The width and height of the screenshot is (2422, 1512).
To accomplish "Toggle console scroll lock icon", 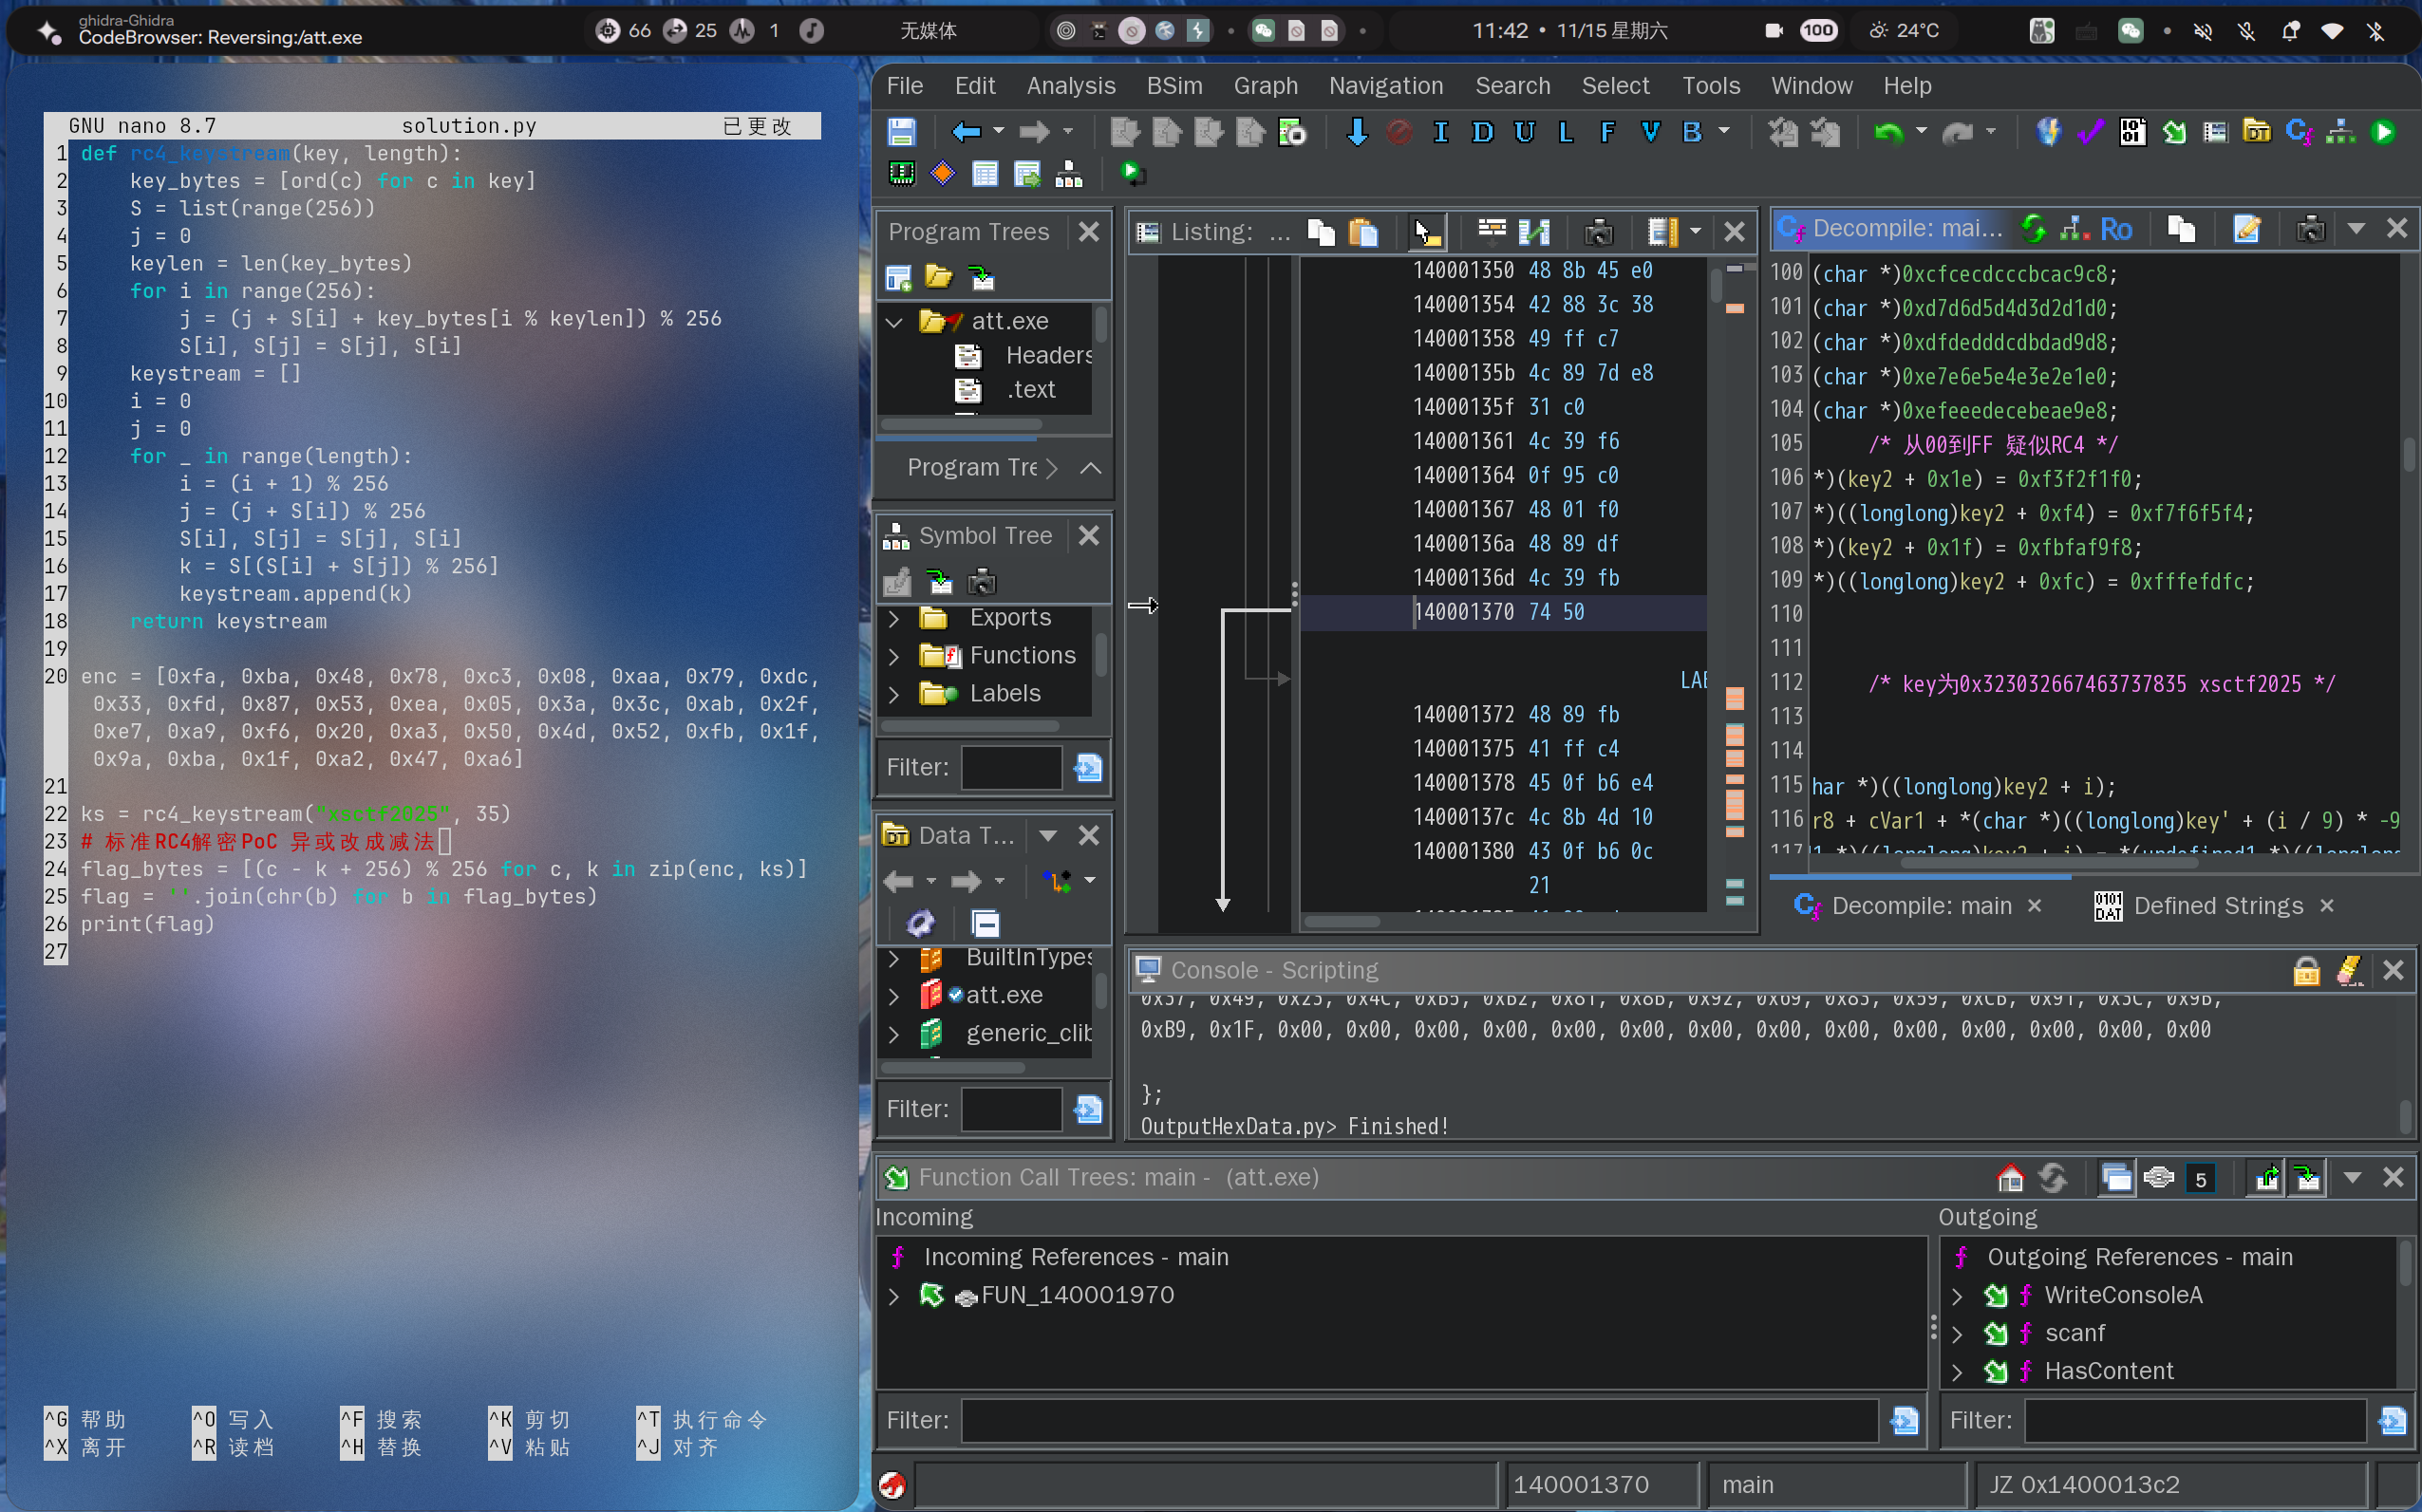I will point(2306,970).
